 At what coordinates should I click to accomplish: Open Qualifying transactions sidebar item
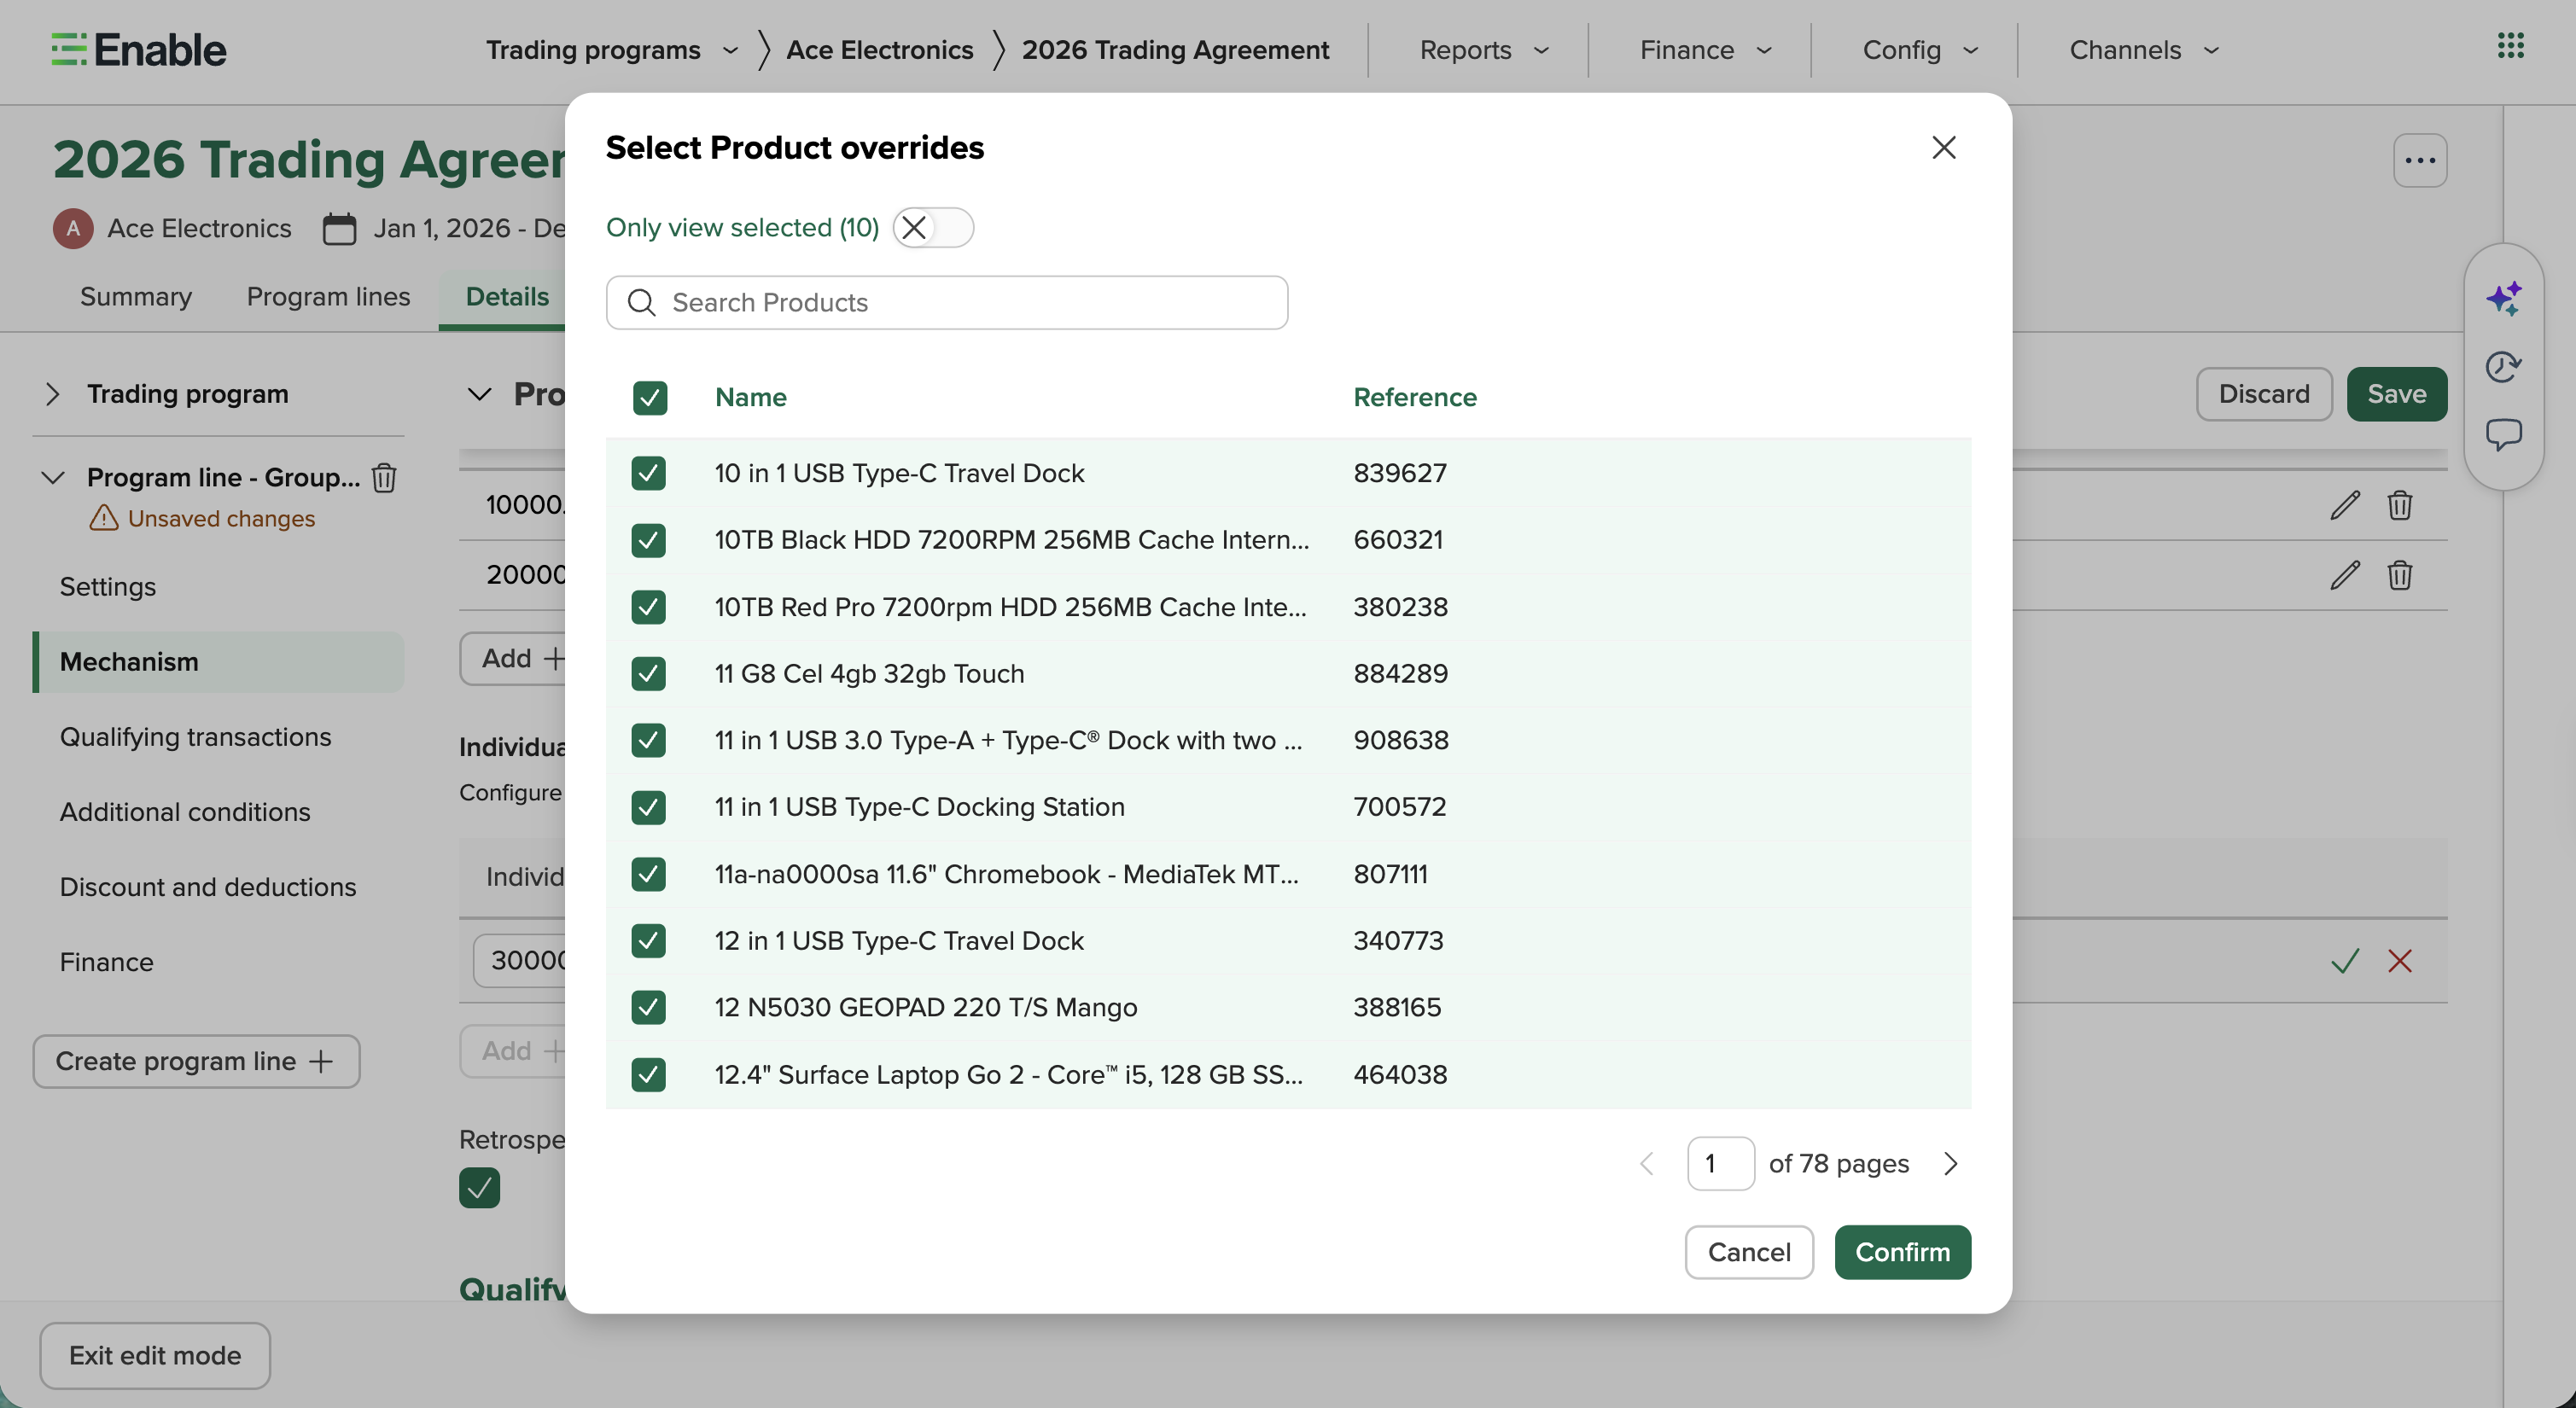(195, 737)
